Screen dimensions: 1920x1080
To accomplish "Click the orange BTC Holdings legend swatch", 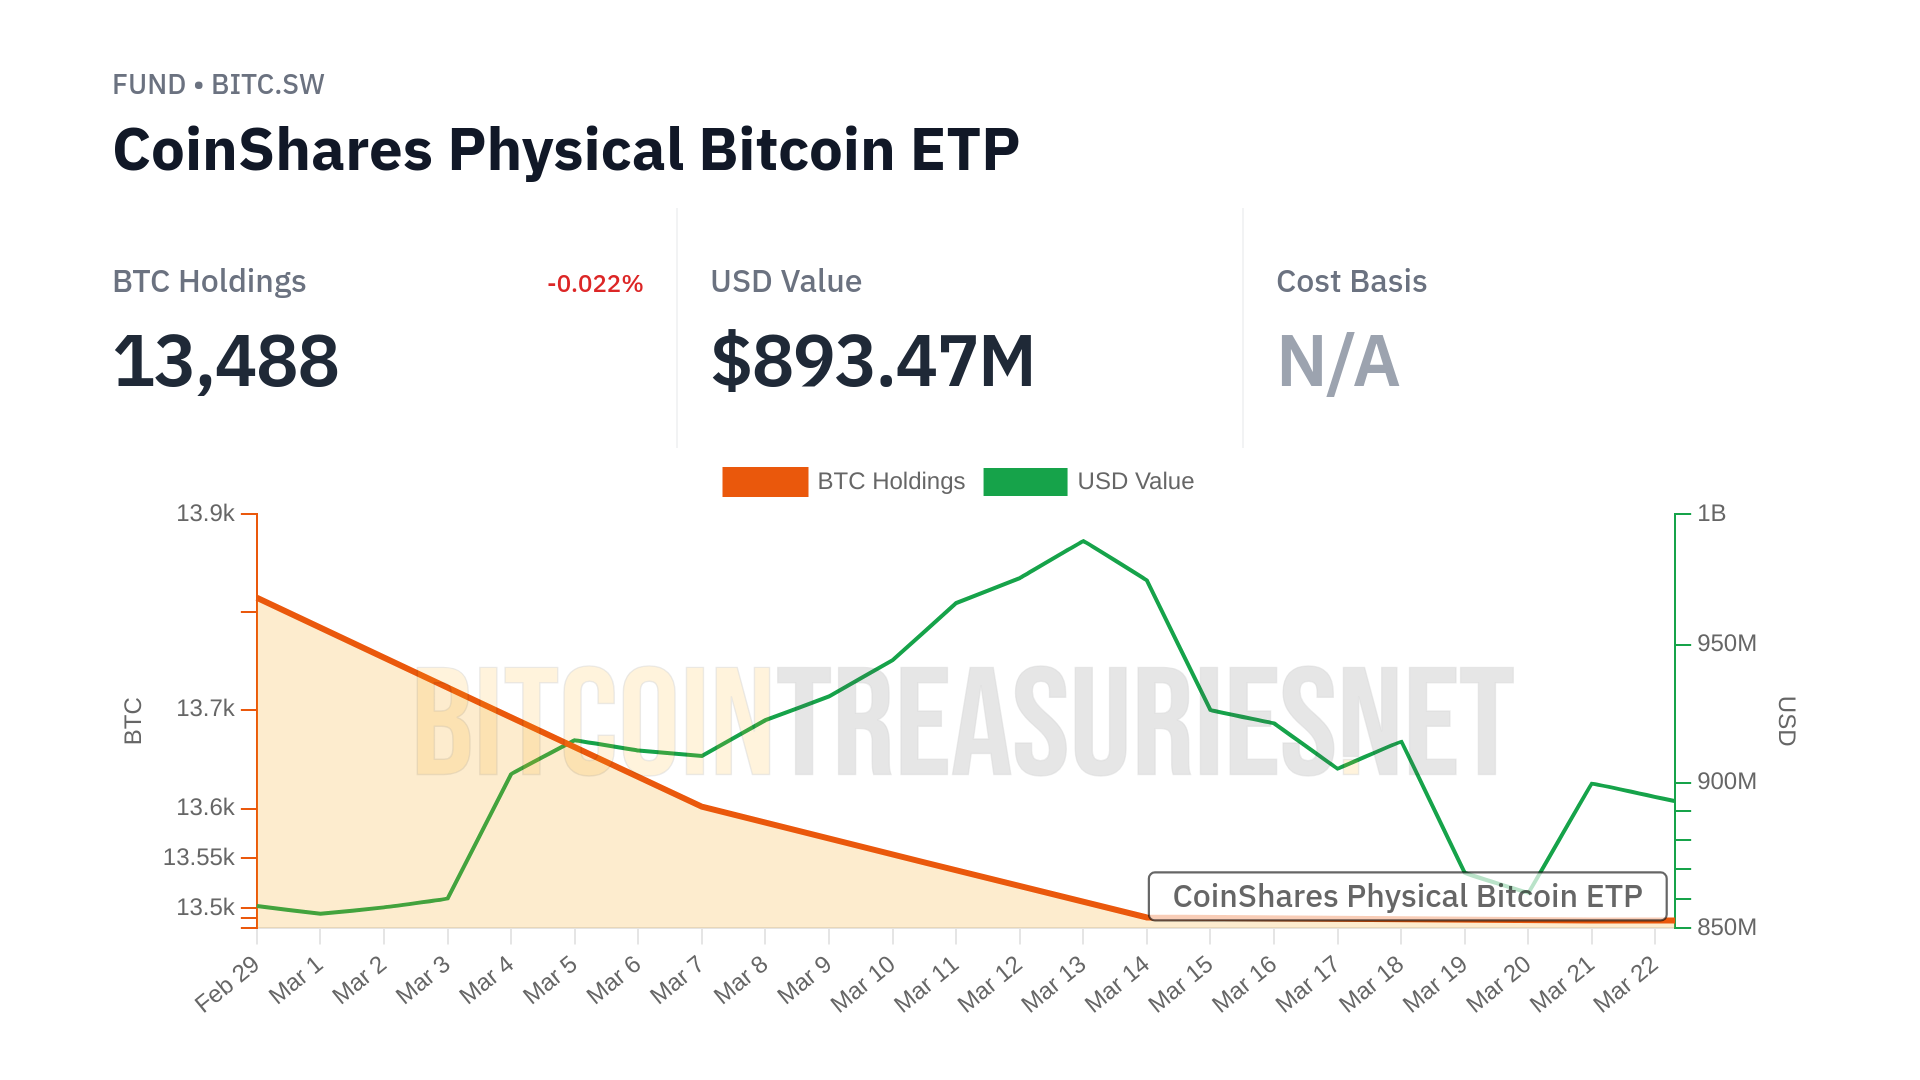I will tap(764, 482).
